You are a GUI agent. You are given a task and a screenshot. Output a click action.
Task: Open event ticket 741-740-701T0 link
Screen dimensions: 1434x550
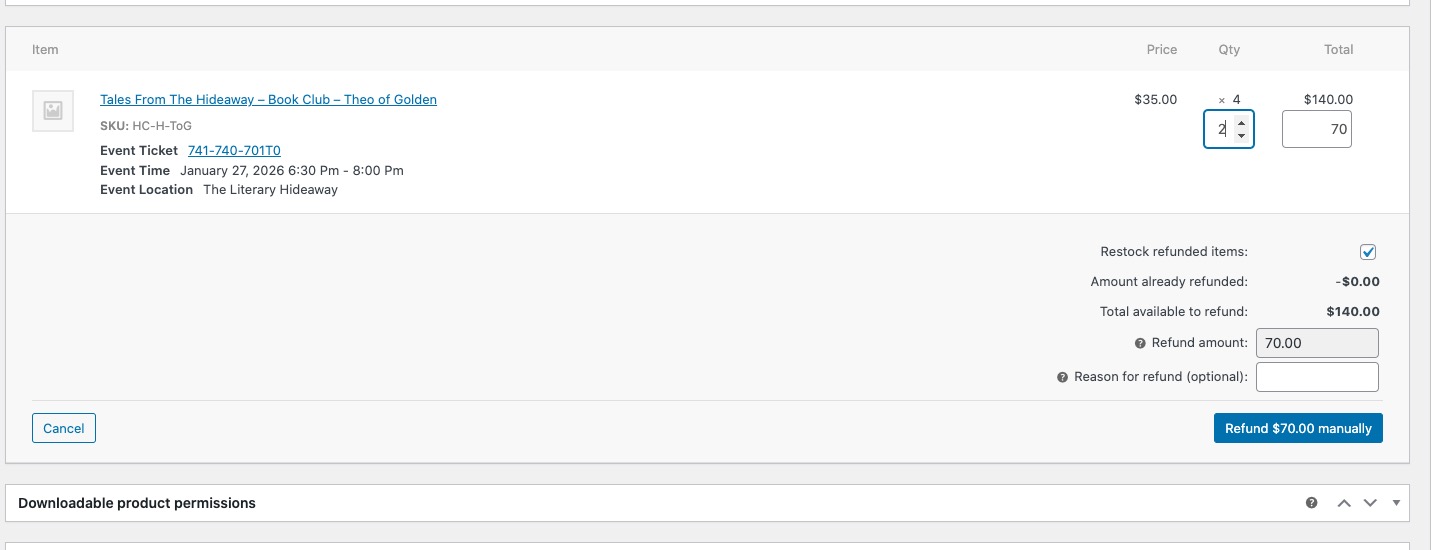coord(234,151)
